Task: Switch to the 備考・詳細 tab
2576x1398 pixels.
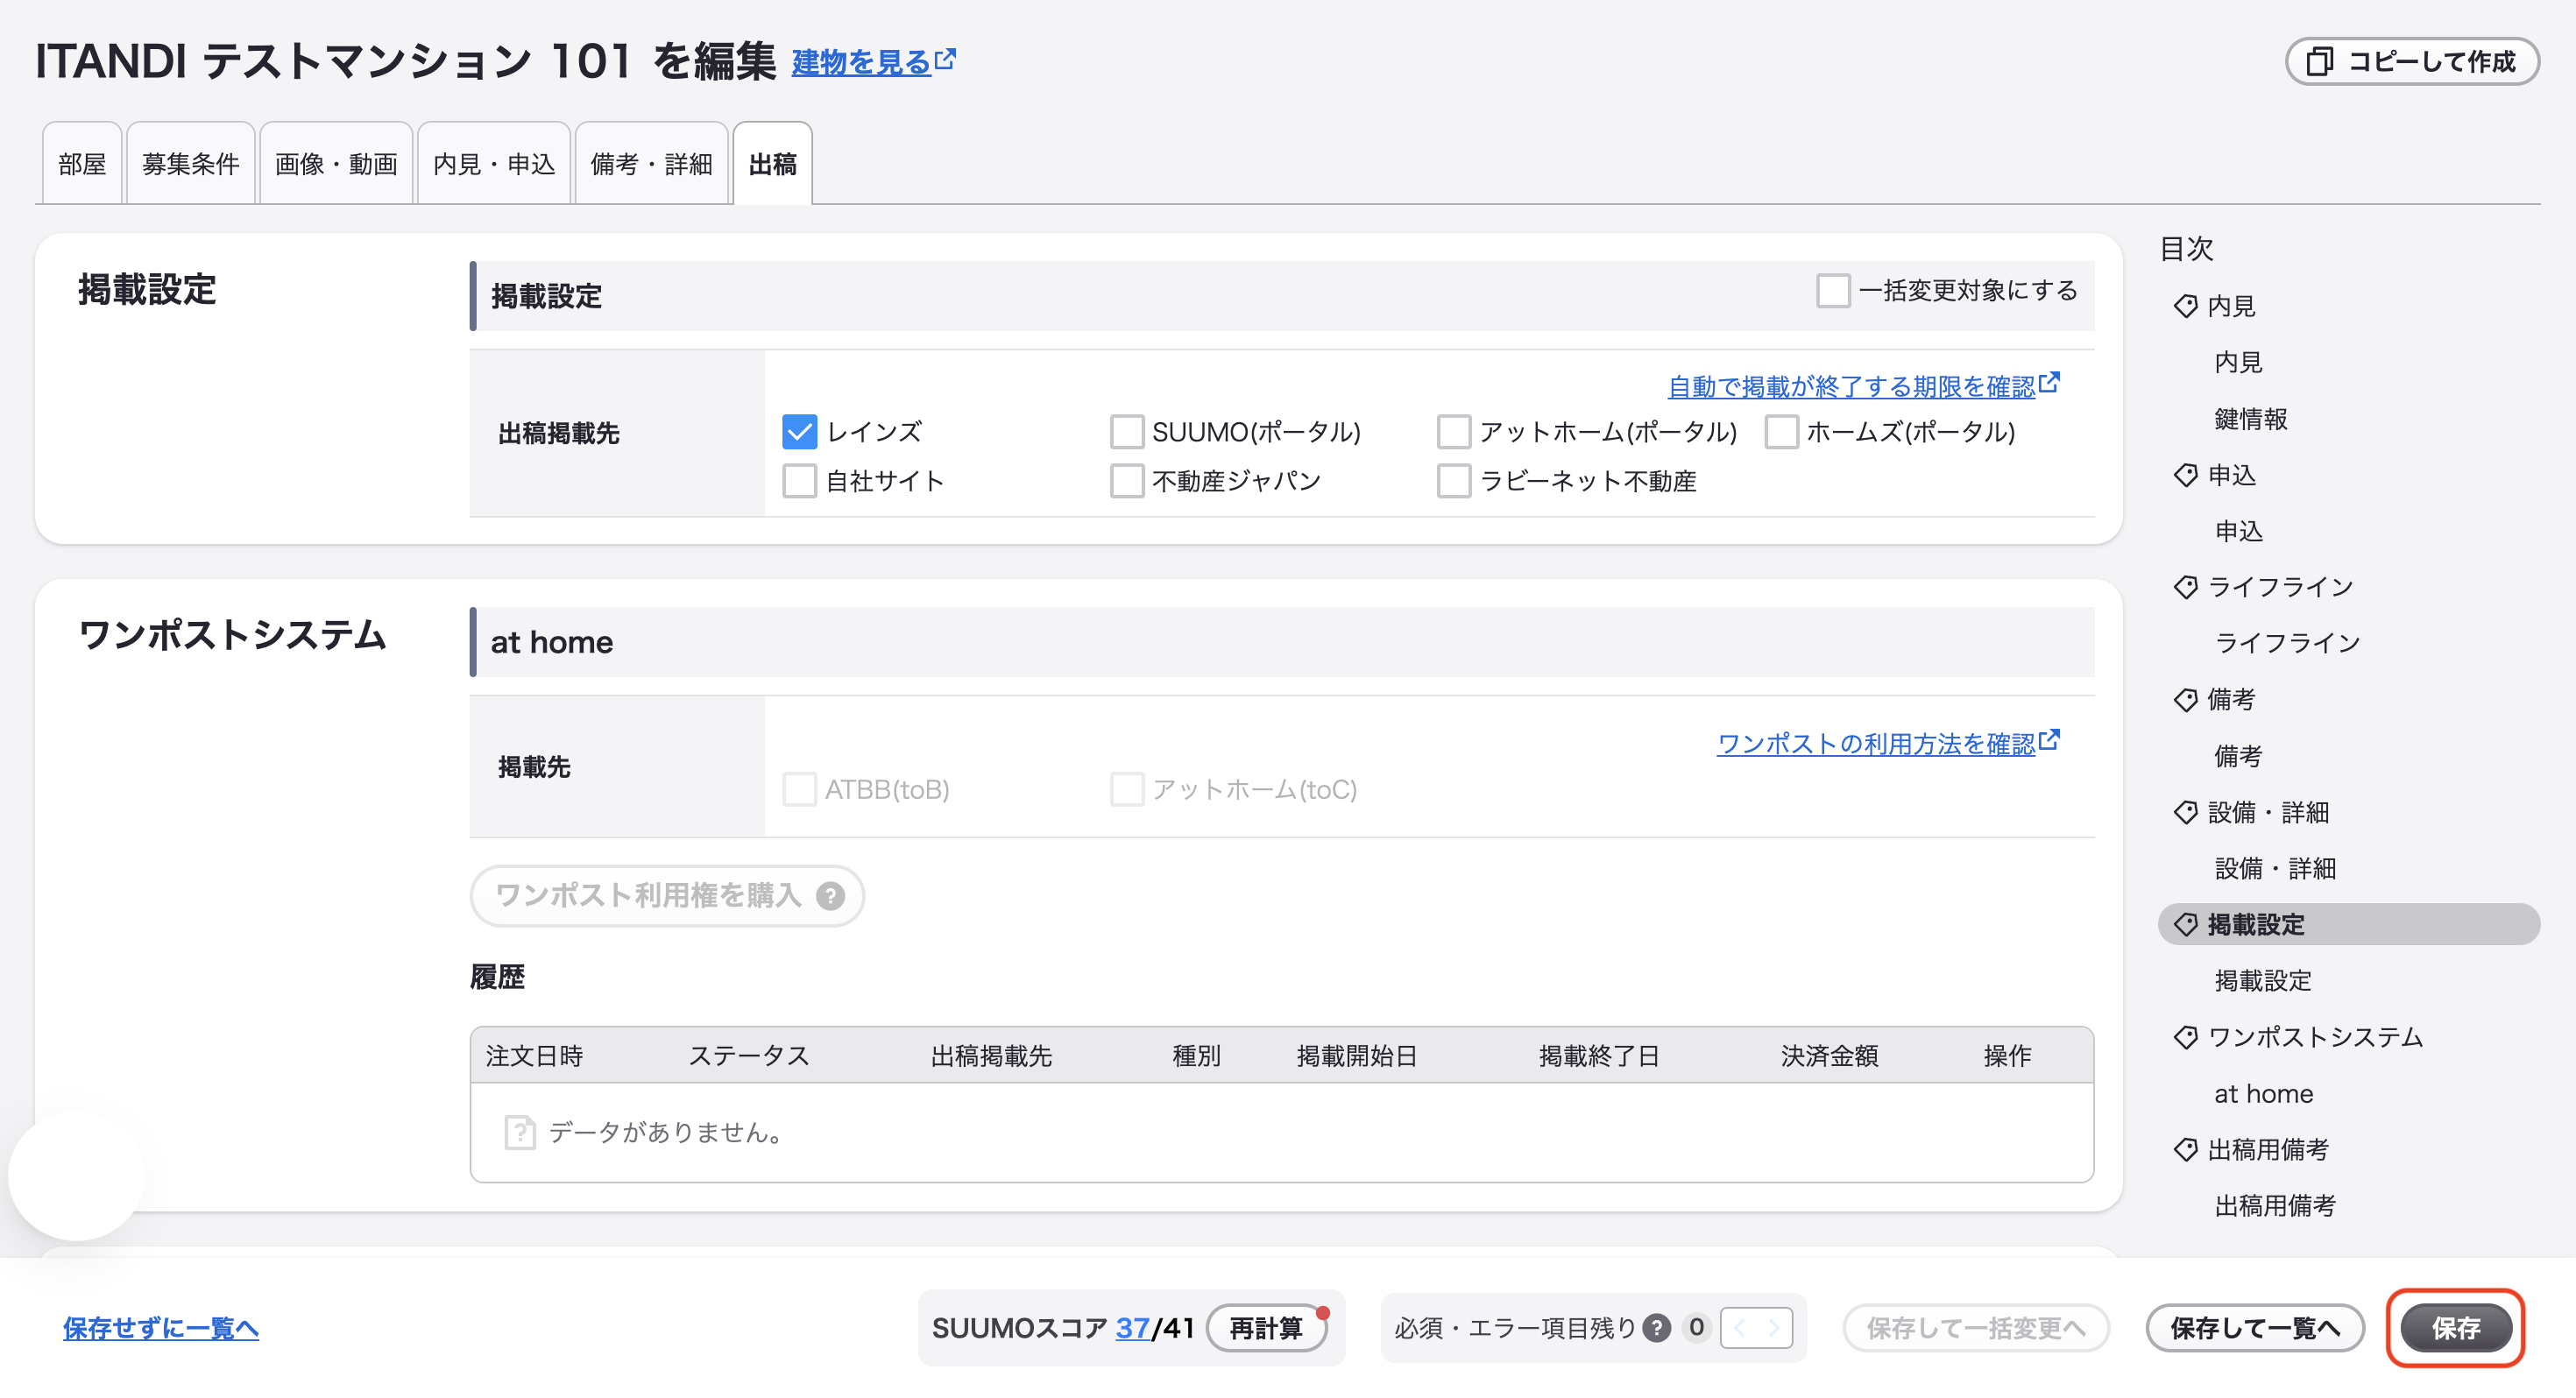Action: coord(652,164)
